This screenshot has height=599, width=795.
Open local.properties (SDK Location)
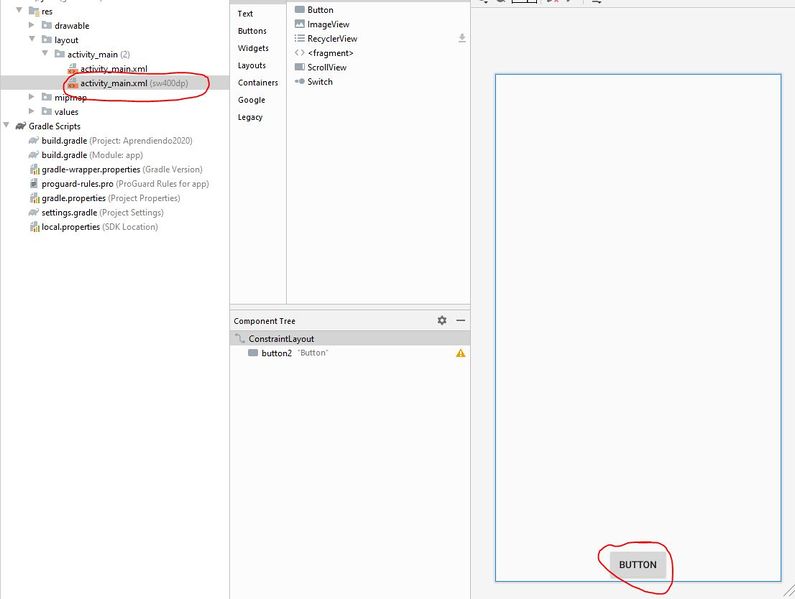[x=99, y=227]
